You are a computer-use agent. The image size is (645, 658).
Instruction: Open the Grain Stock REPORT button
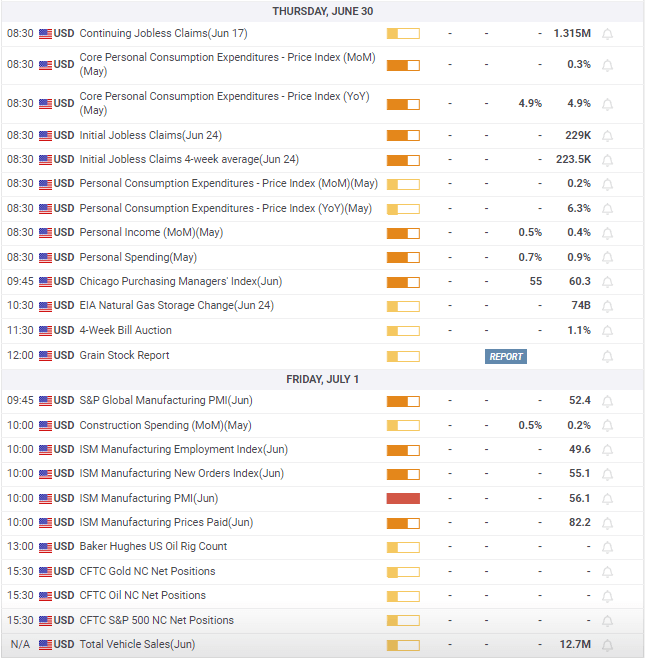(x=506, y=357)
